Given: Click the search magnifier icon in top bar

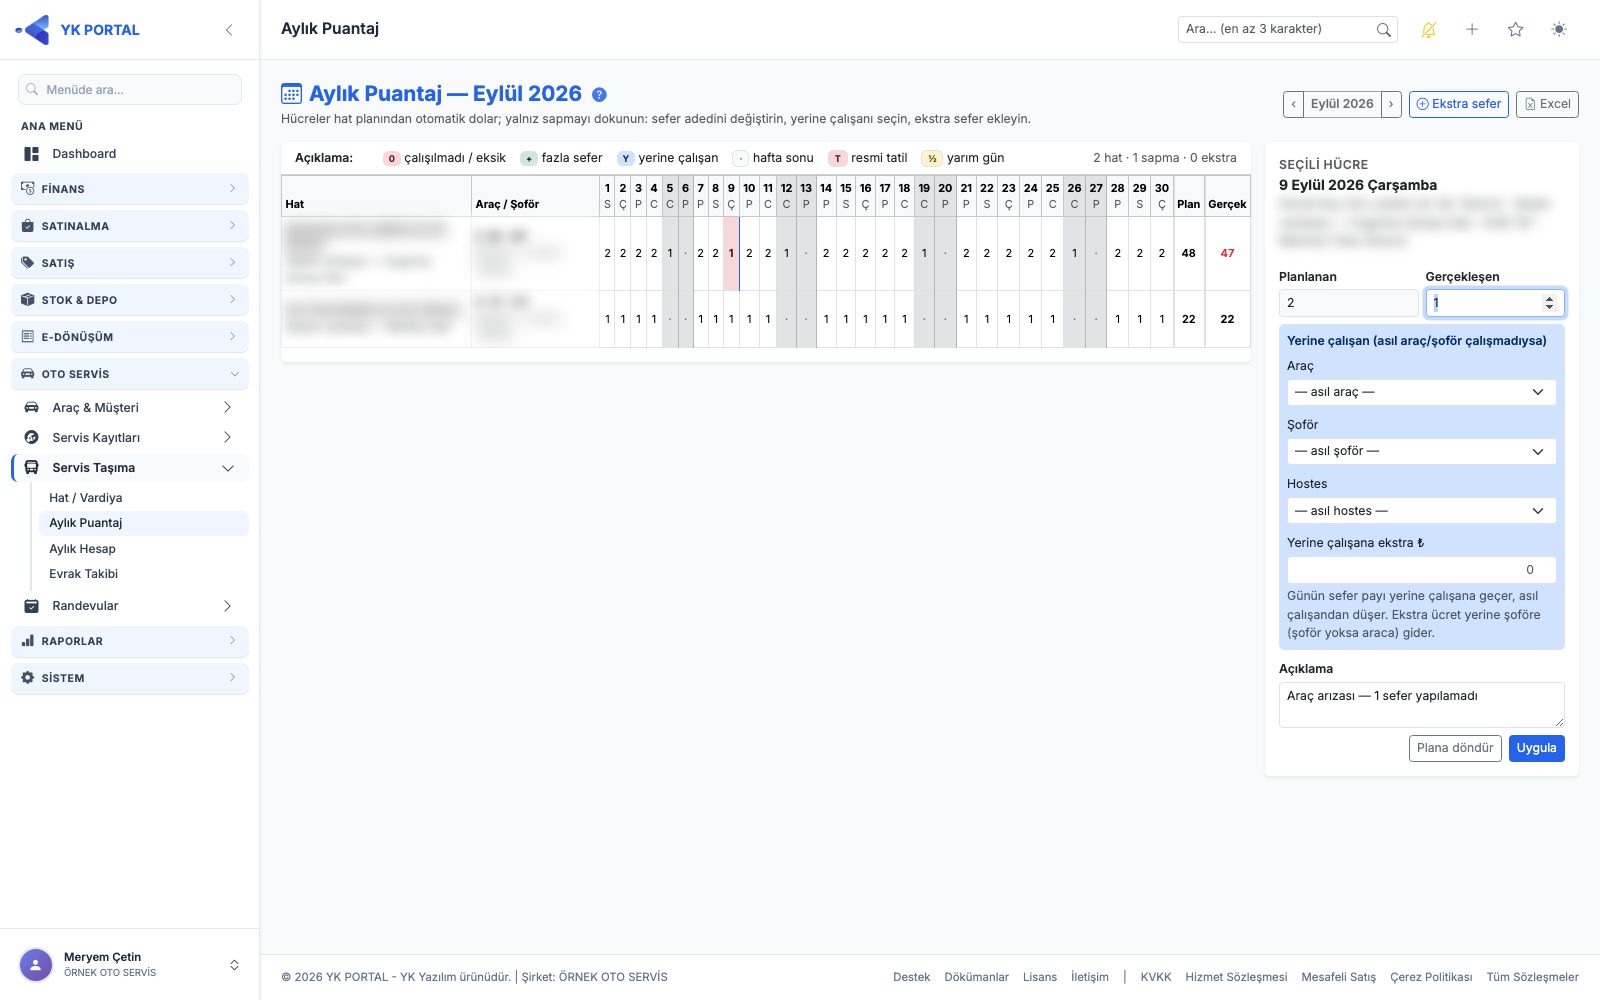Looking at the screenshot, I should (1384, 30).
